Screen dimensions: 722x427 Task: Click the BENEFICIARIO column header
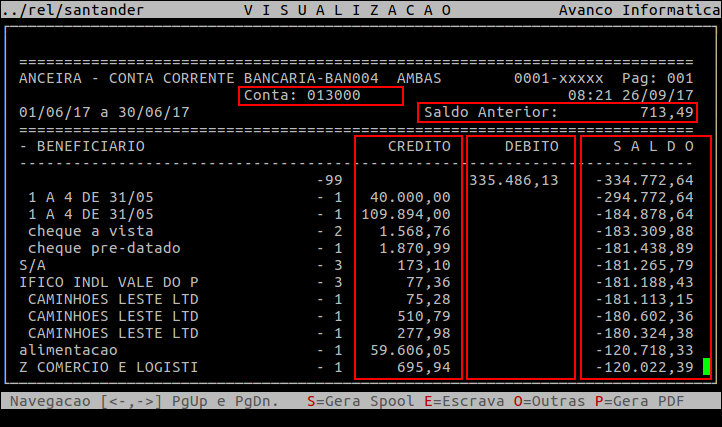[82, 146]
